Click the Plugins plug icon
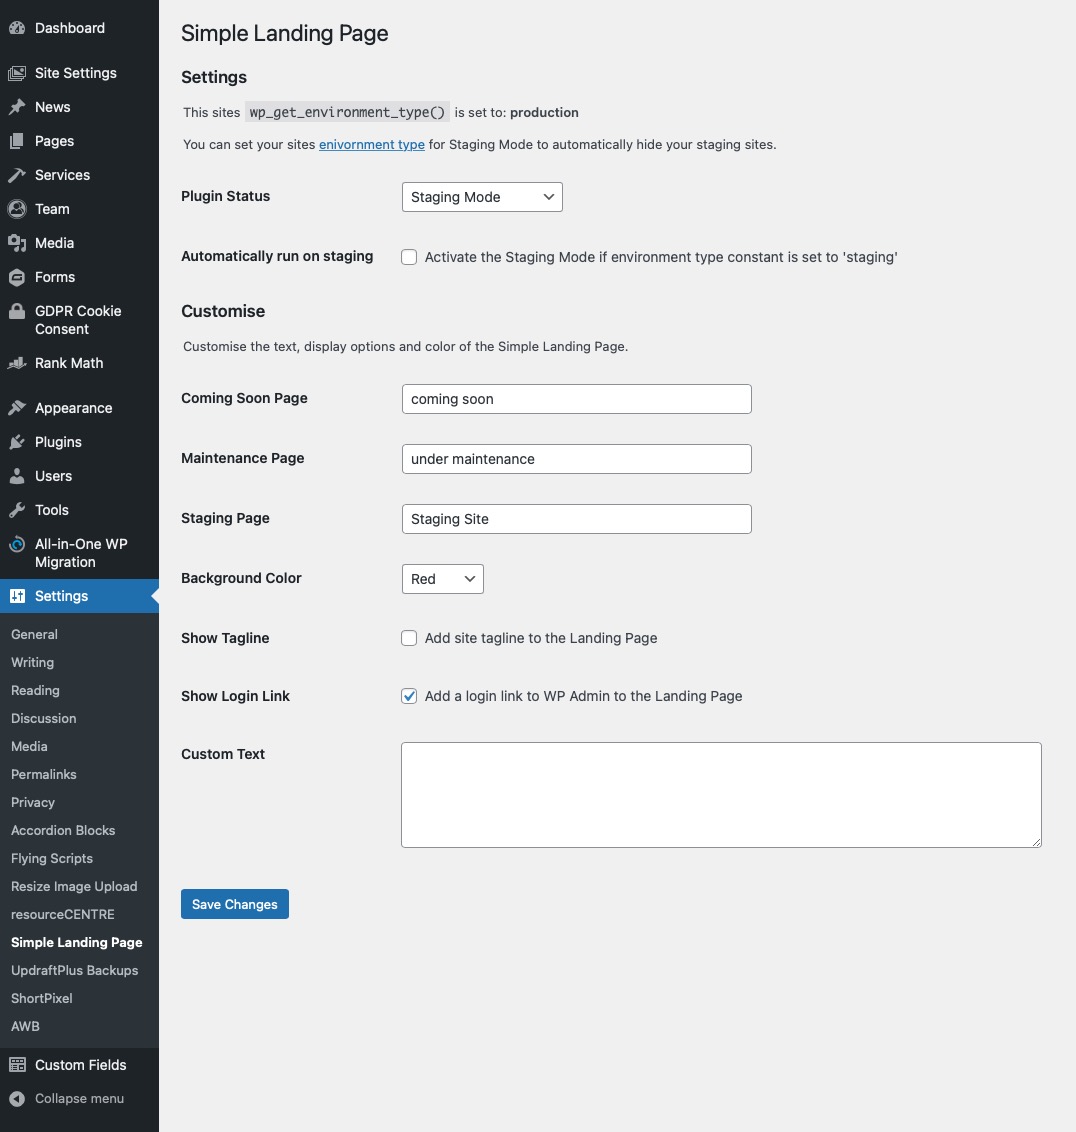The height and width of the screenshot is (1132, 1076). pyautogui.click(x=17, y=442)
